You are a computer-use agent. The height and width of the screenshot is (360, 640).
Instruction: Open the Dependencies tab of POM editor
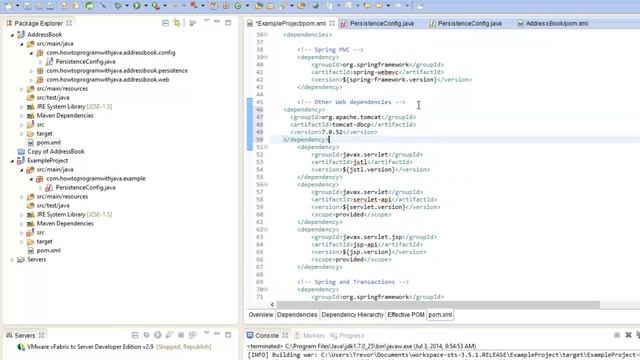coord(297,315)
